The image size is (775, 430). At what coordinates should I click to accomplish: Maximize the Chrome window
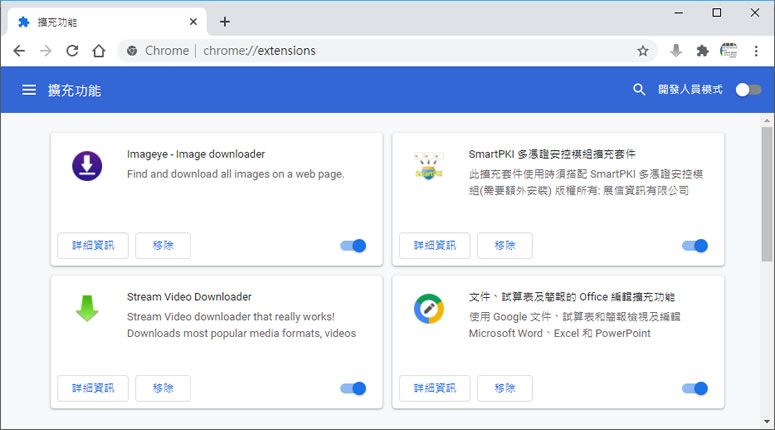pos(717,13)
